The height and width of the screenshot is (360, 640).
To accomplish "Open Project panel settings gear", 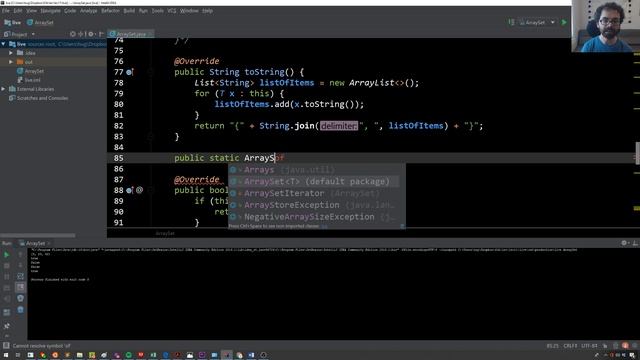I will [91, 34].
